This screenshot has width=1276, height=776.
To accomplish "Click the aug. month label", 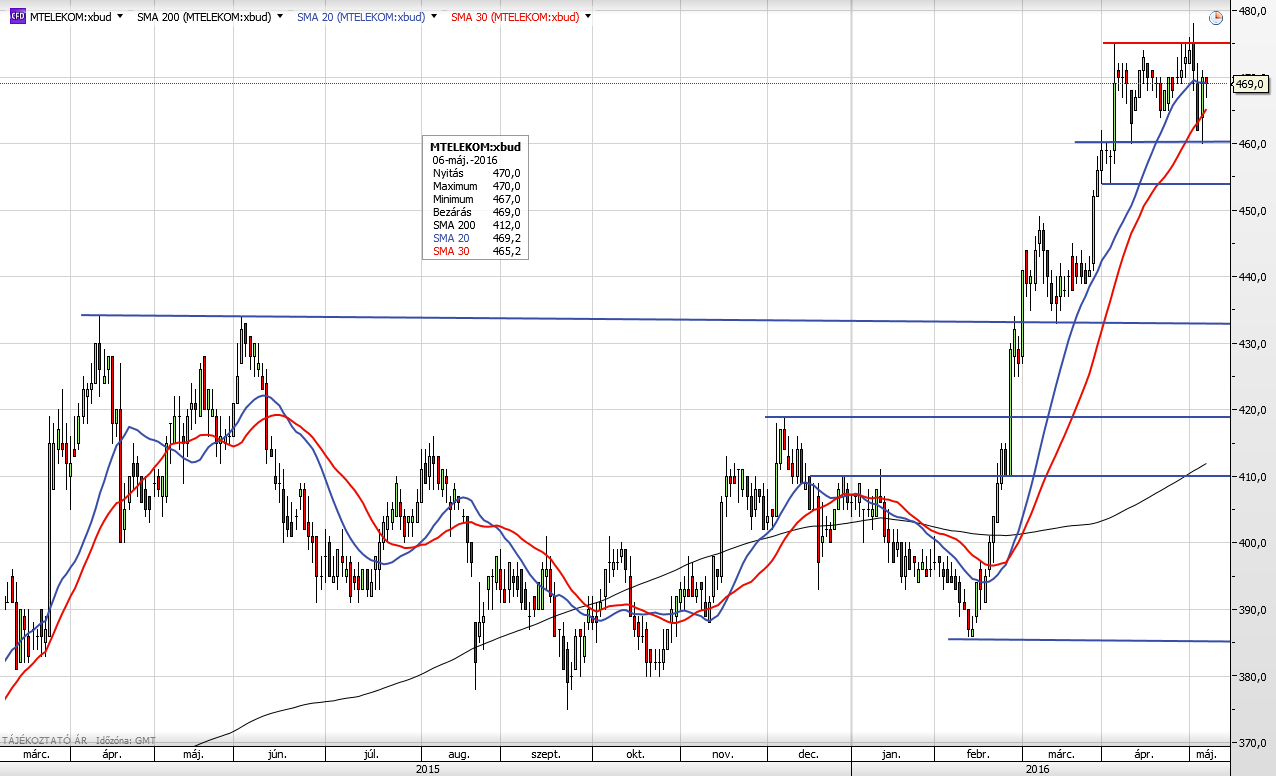I will (460, 755).
